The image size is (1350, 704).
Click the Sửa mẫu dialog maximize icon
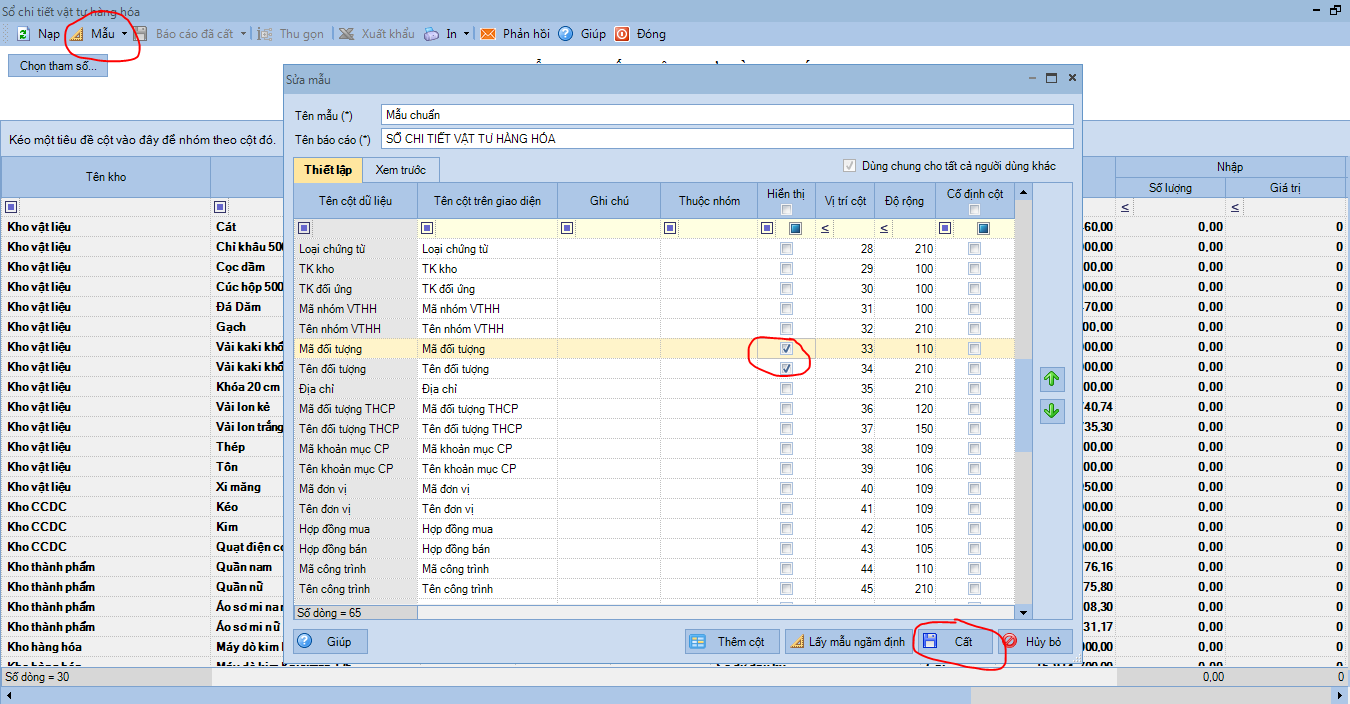click(x=1051, y=77)
